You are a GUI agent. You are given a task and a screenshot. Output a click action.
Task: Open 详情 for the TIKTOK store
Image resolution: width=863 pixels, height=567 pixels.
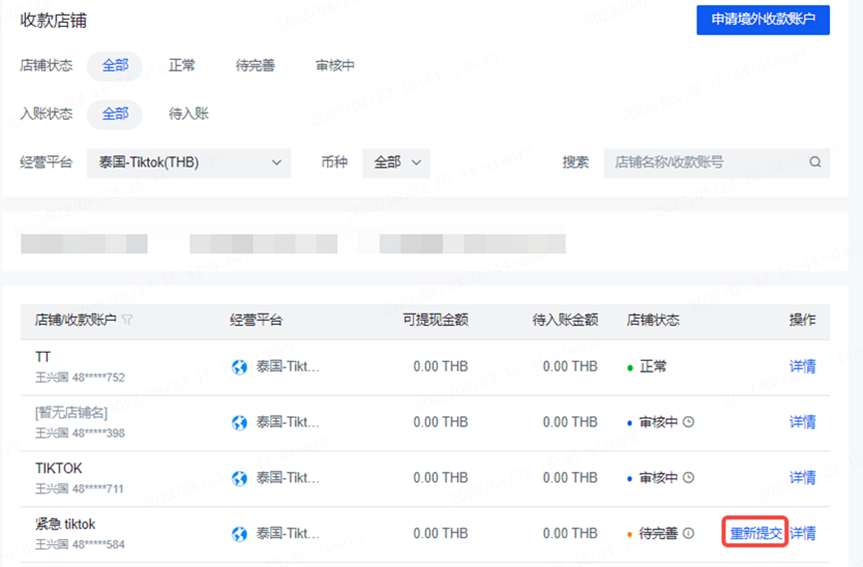tap(802, 478)
